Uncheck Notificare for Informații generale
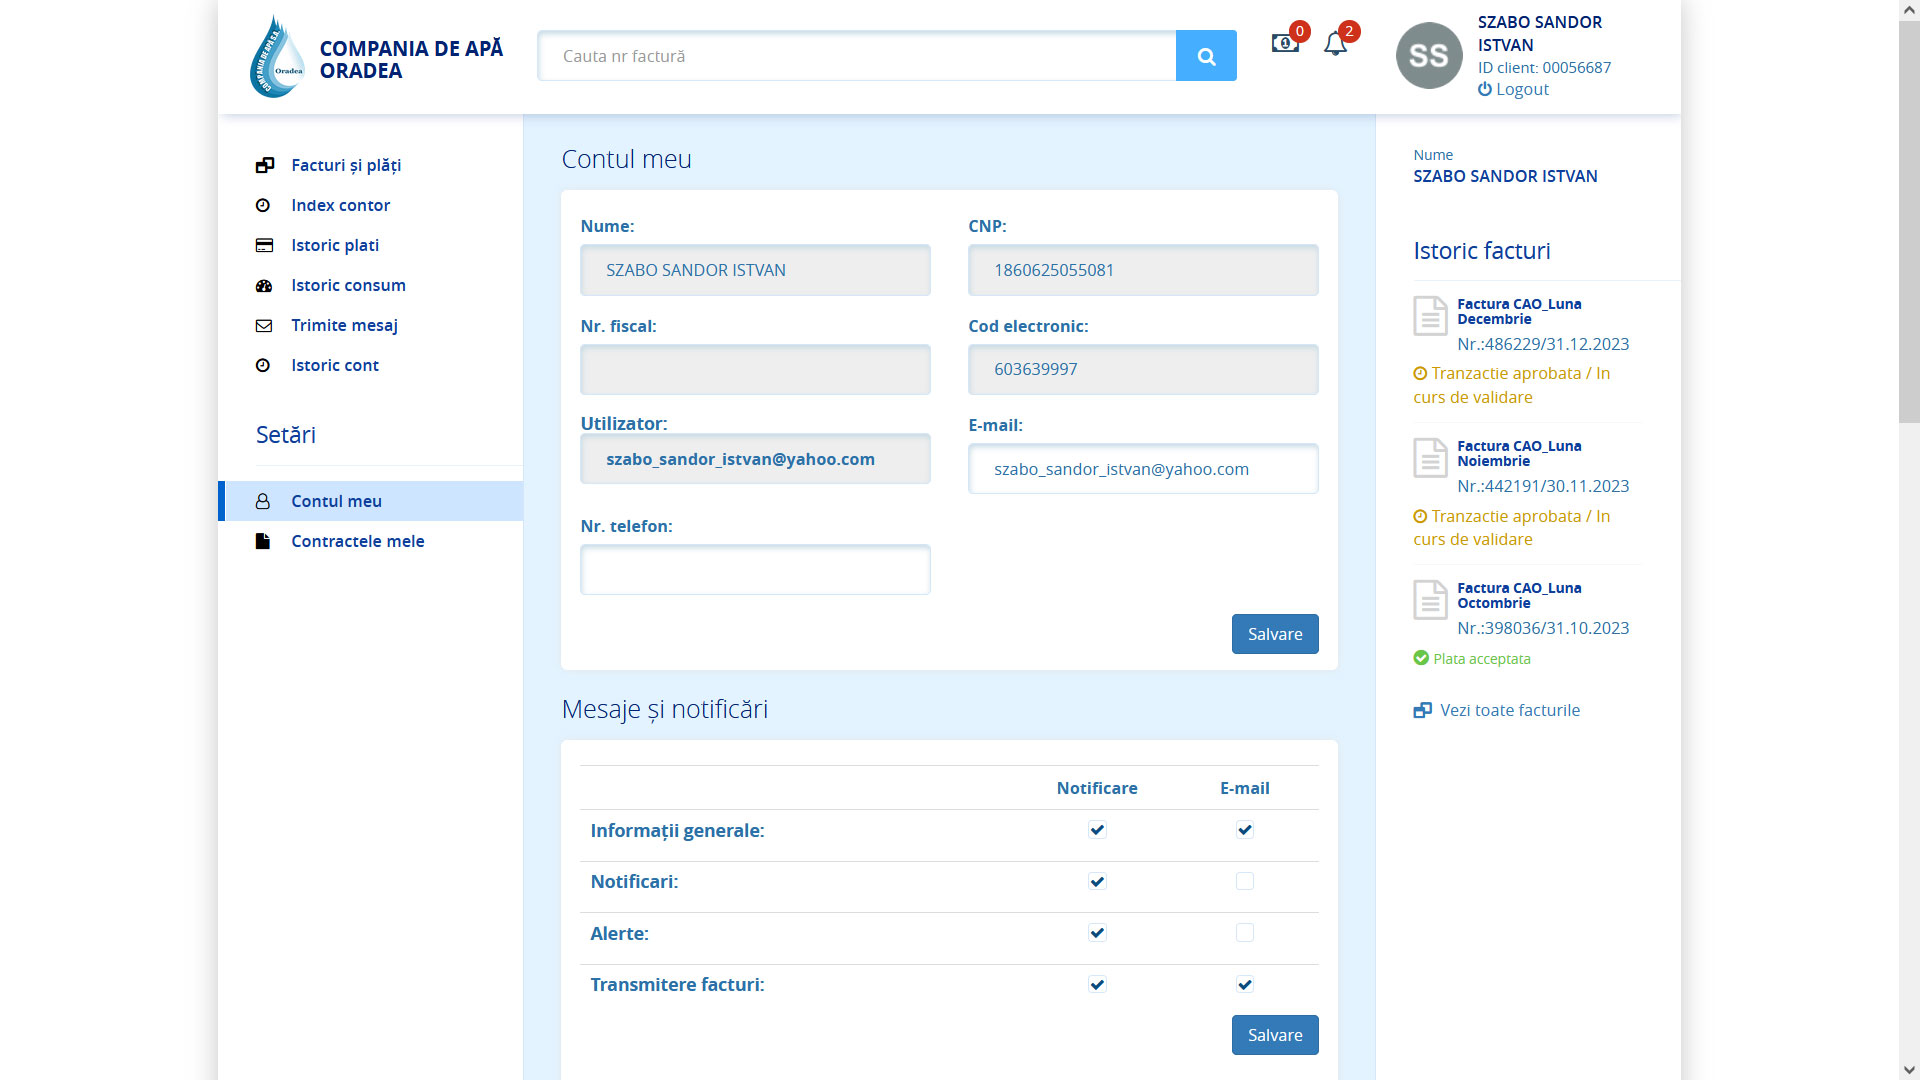Image resolution: width=1920 pixels, height=1080 pixels. click(1097, 829)
